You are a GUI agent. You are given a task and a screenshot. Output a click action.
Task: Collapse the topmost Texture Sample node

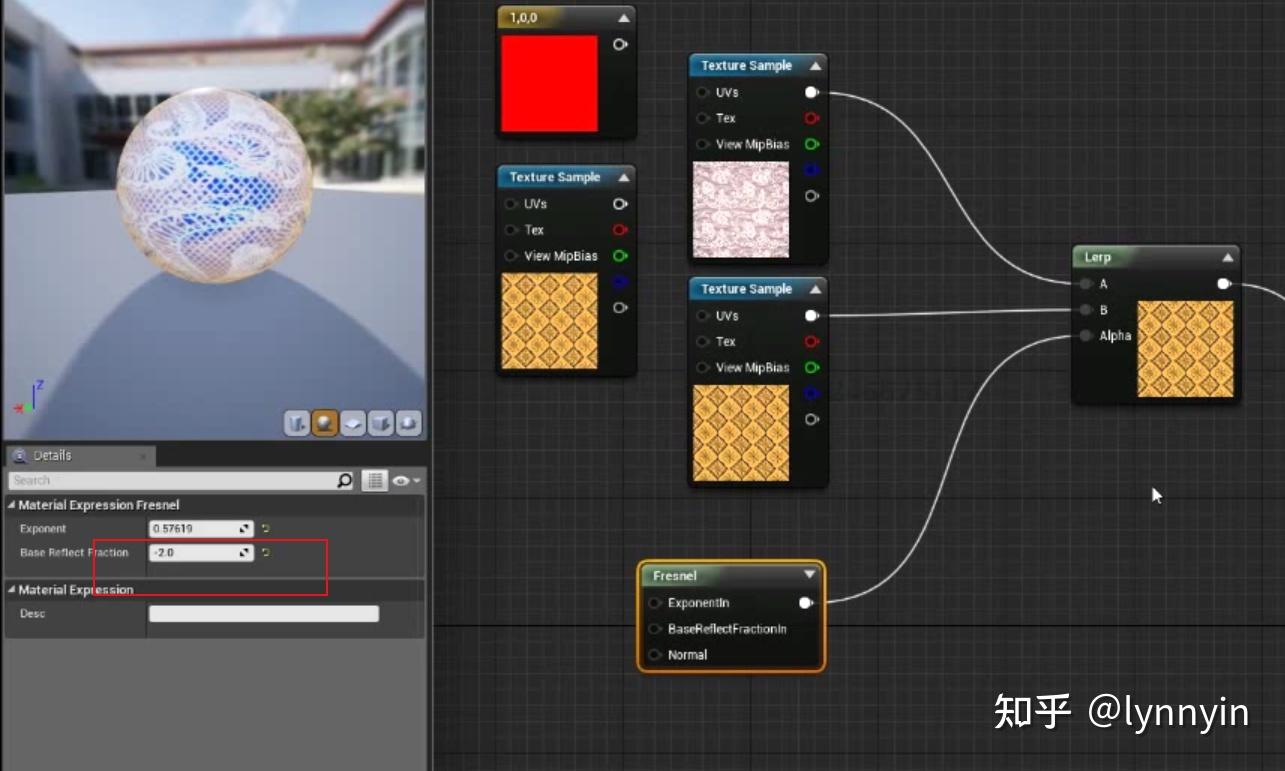[815, 65]
